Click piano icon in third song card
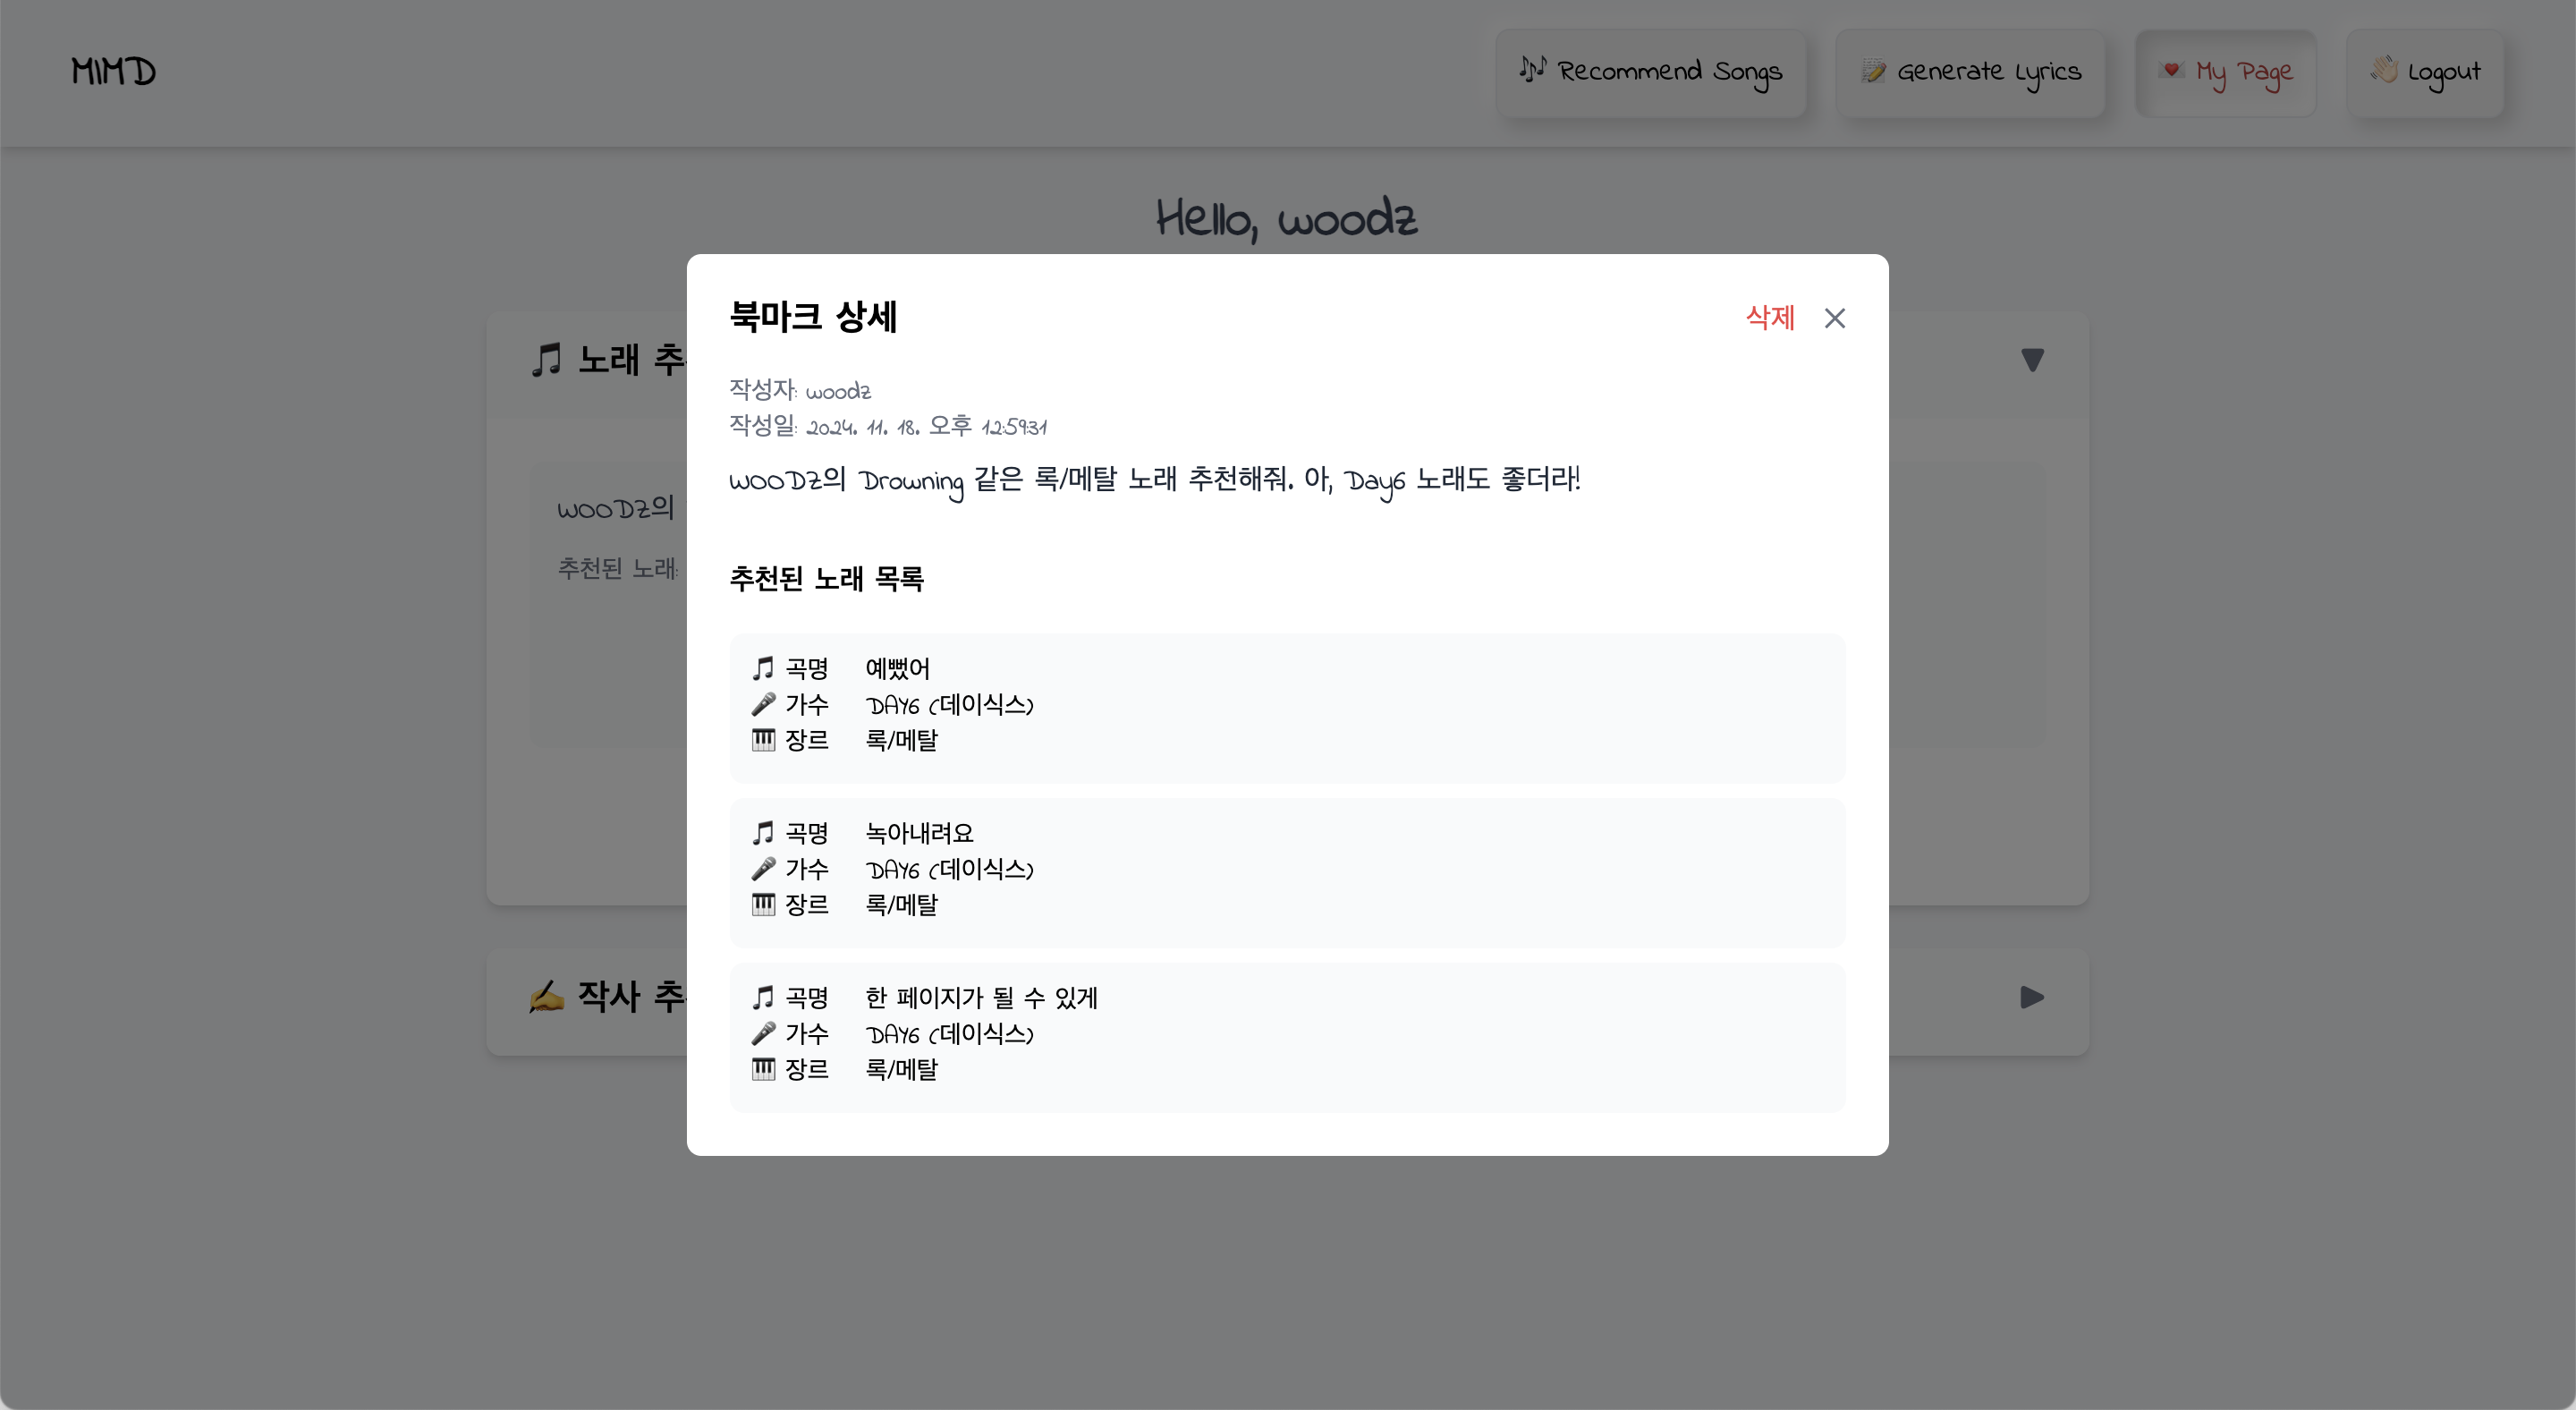 pyautogui.click(x=763, y=1069)
